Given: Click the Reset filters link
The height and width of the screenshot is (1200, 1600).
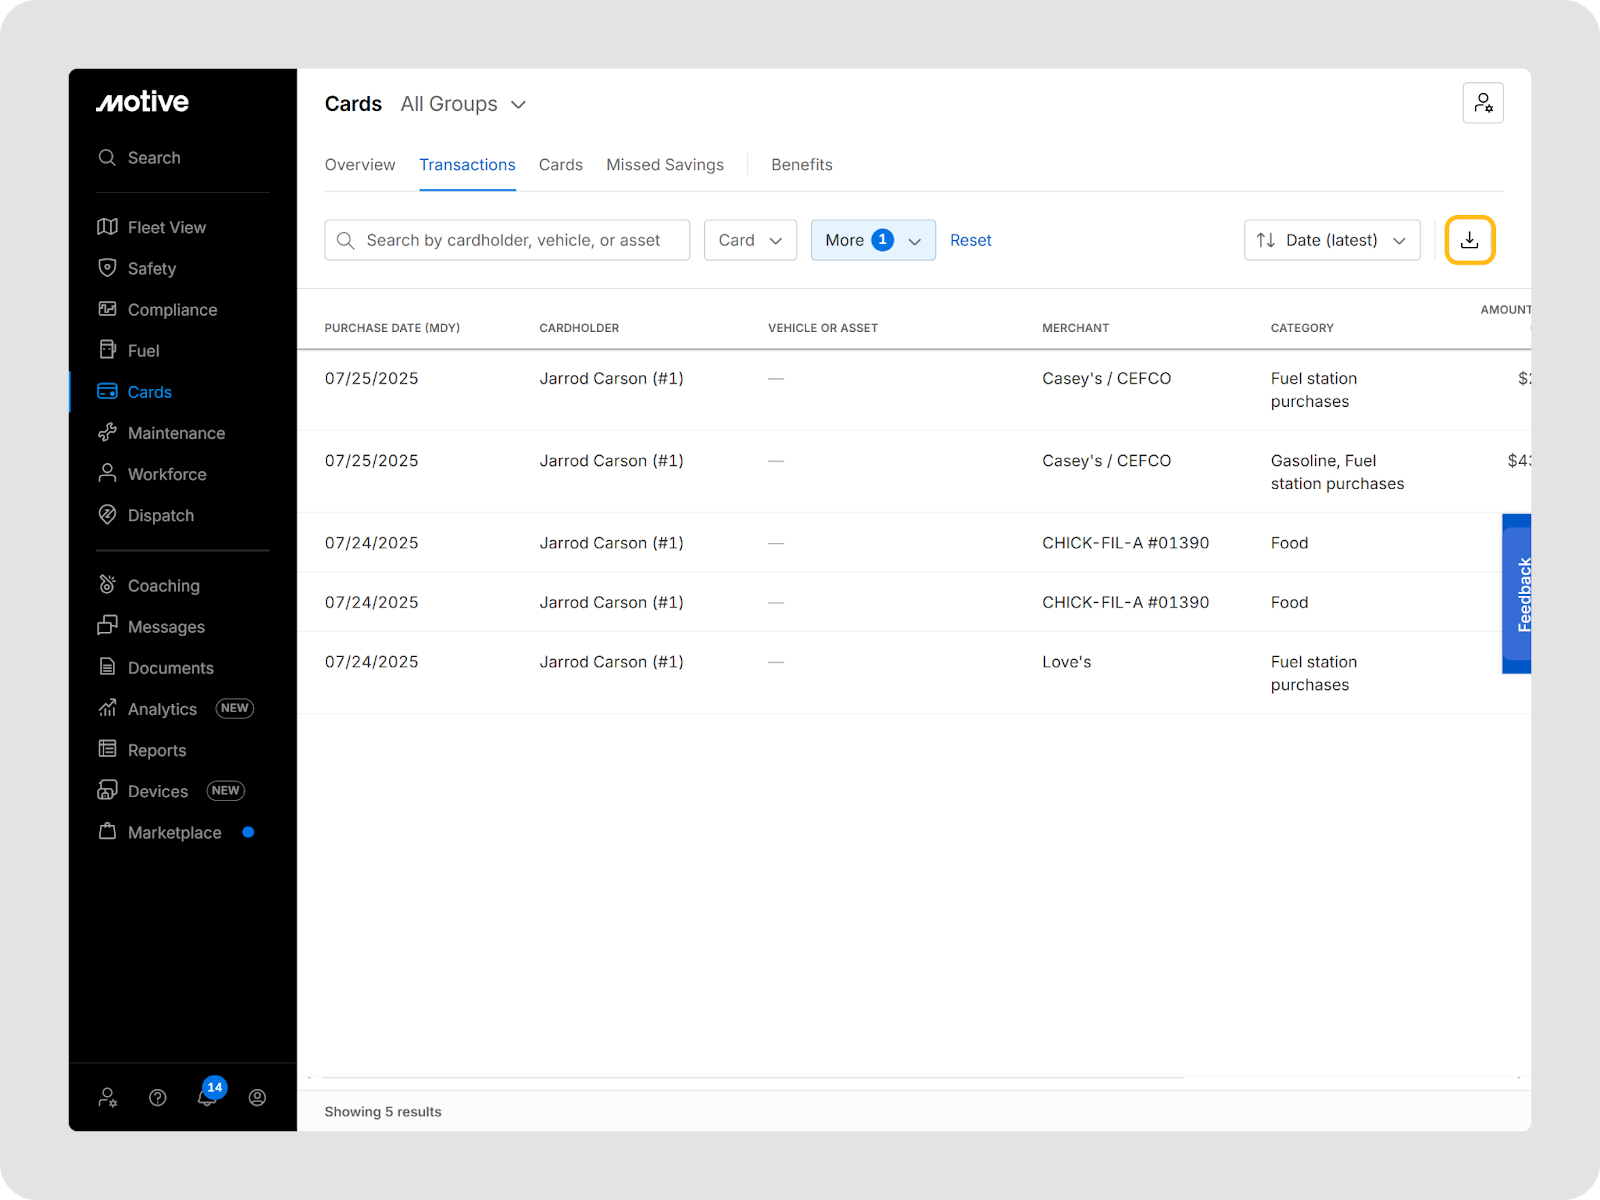Looking at the screenshot, I should pyautogui.click(x=970, y=240).
